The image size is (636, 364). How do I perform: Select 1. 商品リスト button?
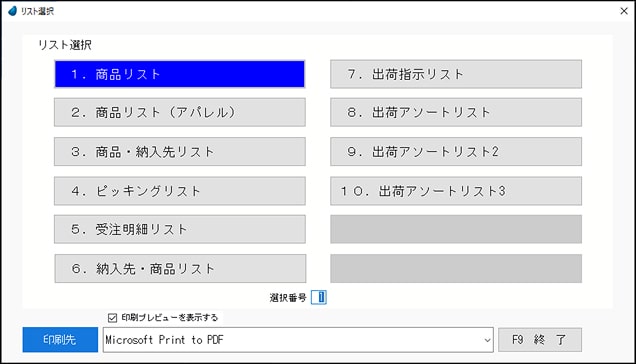(x=180, y=74)
